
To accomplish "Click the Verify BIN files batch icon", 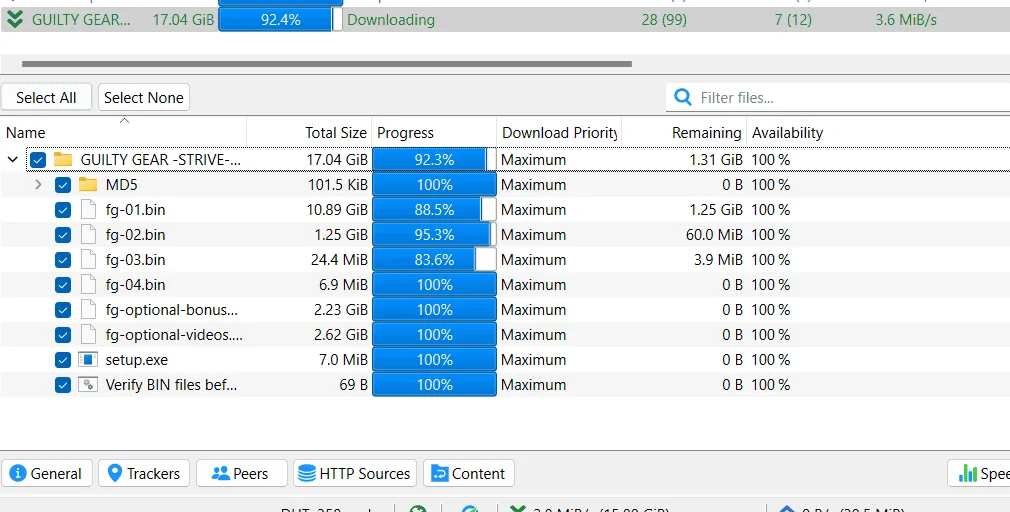I will pyautogui.click(x=88, y=384).
